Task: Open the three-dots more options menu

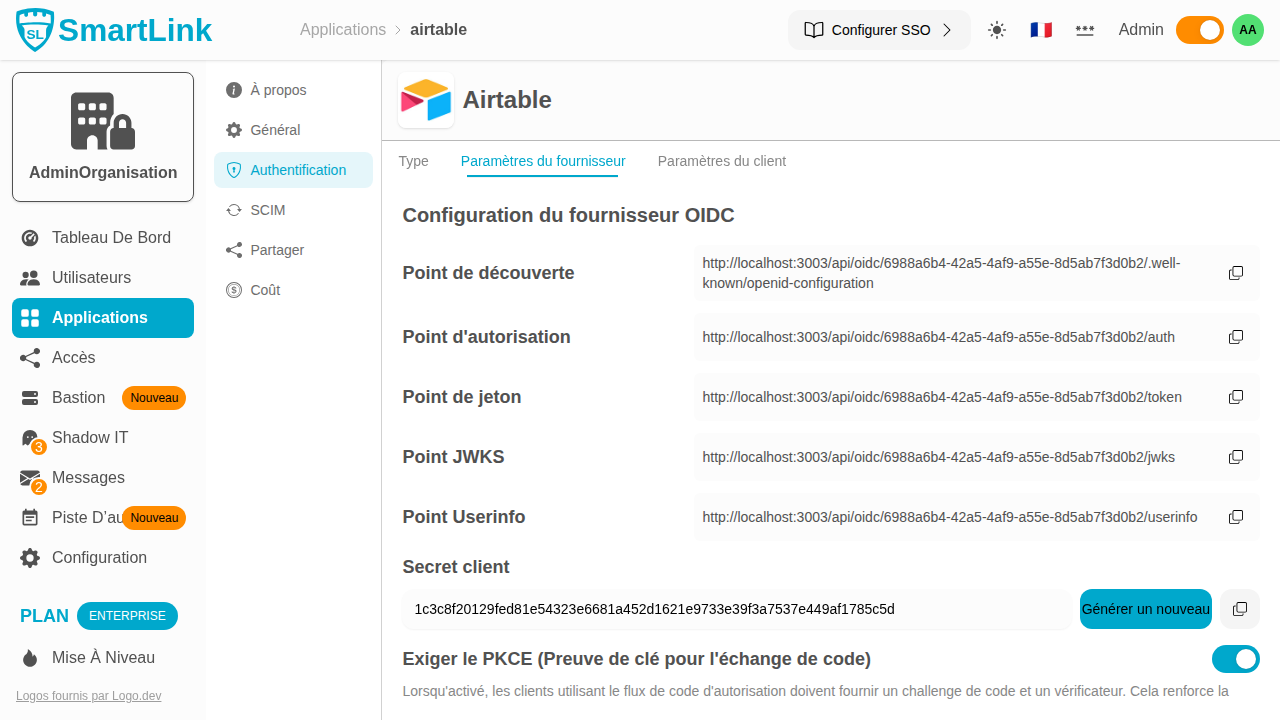Action: pos(1085,30)
